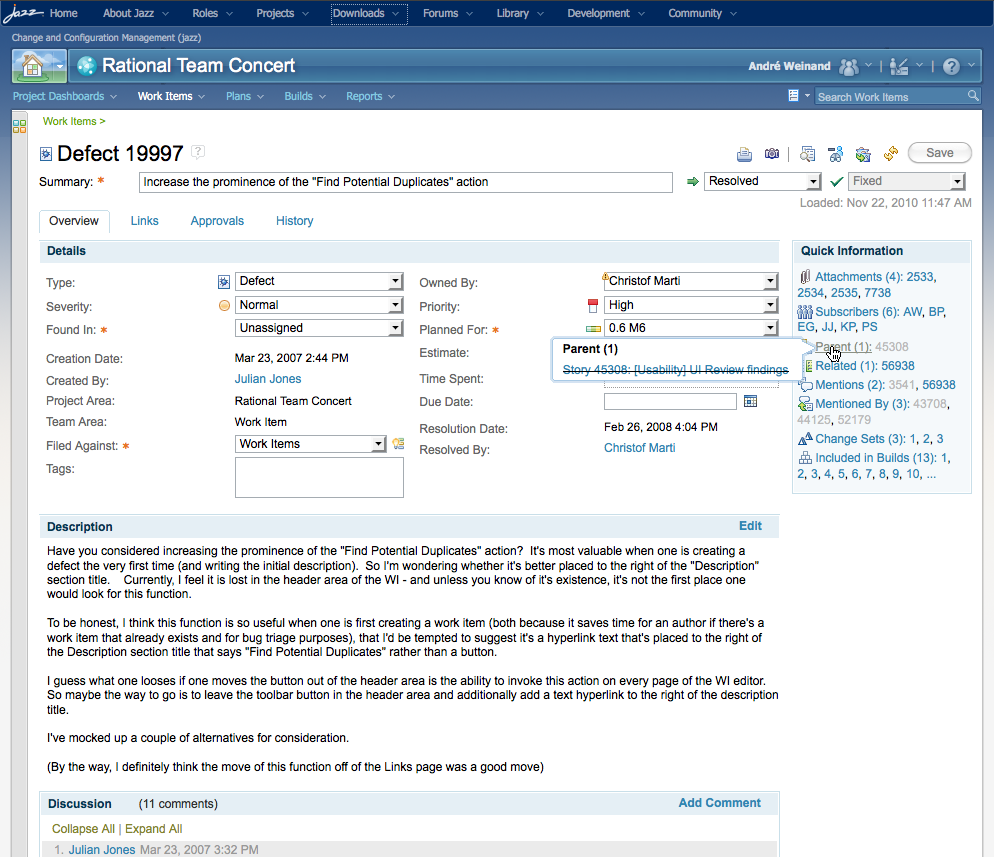This screenshot has height=857, width=994.
Task: Open the help question mark icon
Action: (x=951, y=66)
